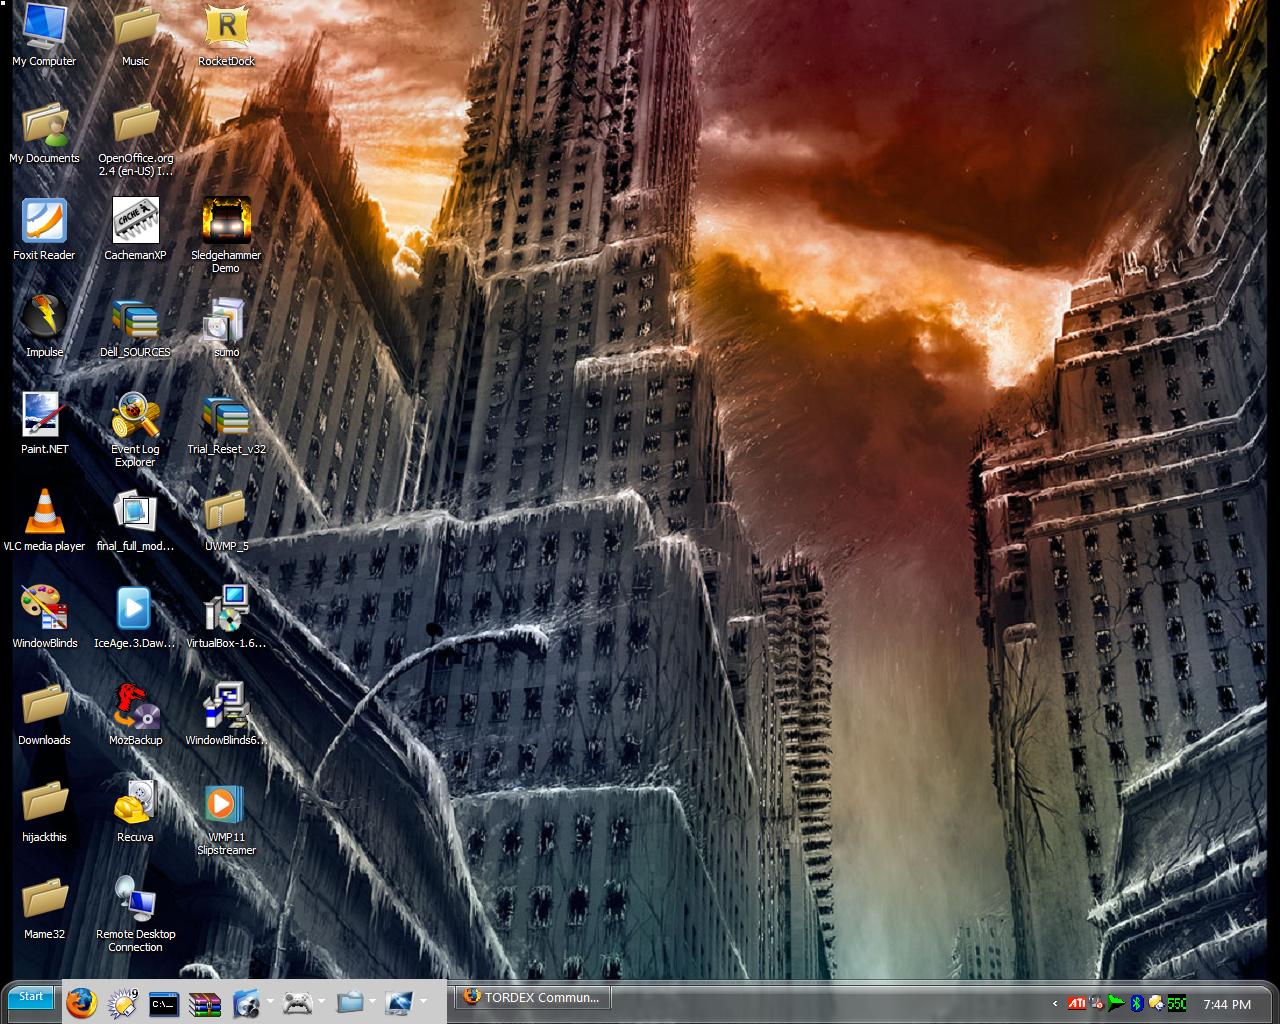Select the CachemanXP desktop icon

(135, 222)
